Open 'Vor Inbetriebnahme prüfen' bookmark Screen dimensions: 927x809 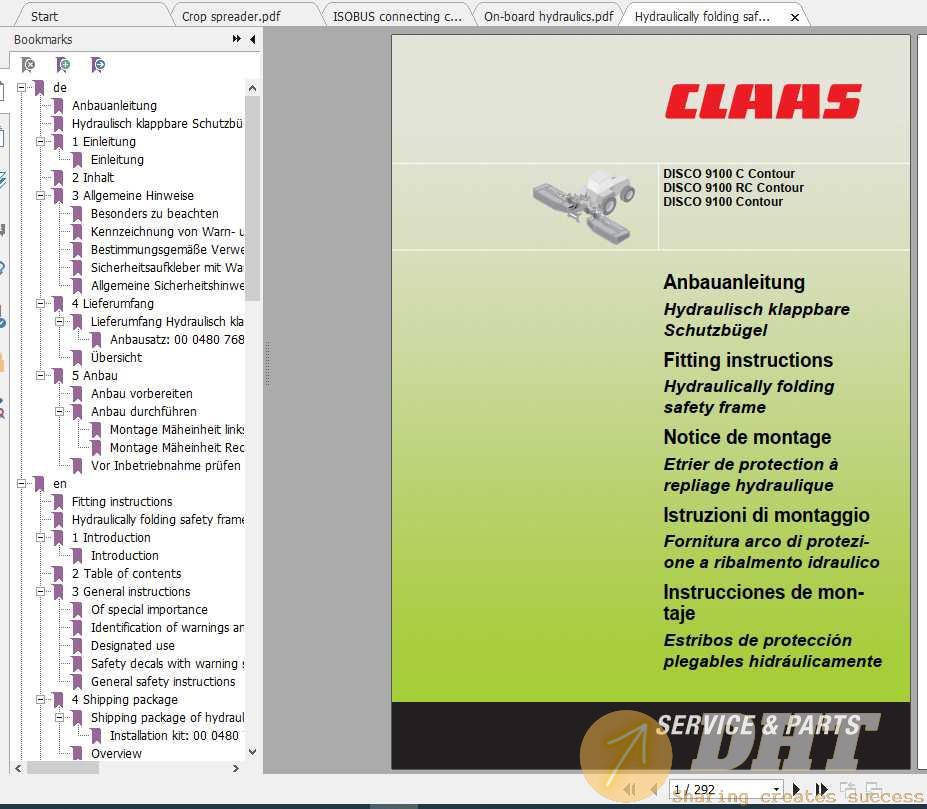point(166,465)
